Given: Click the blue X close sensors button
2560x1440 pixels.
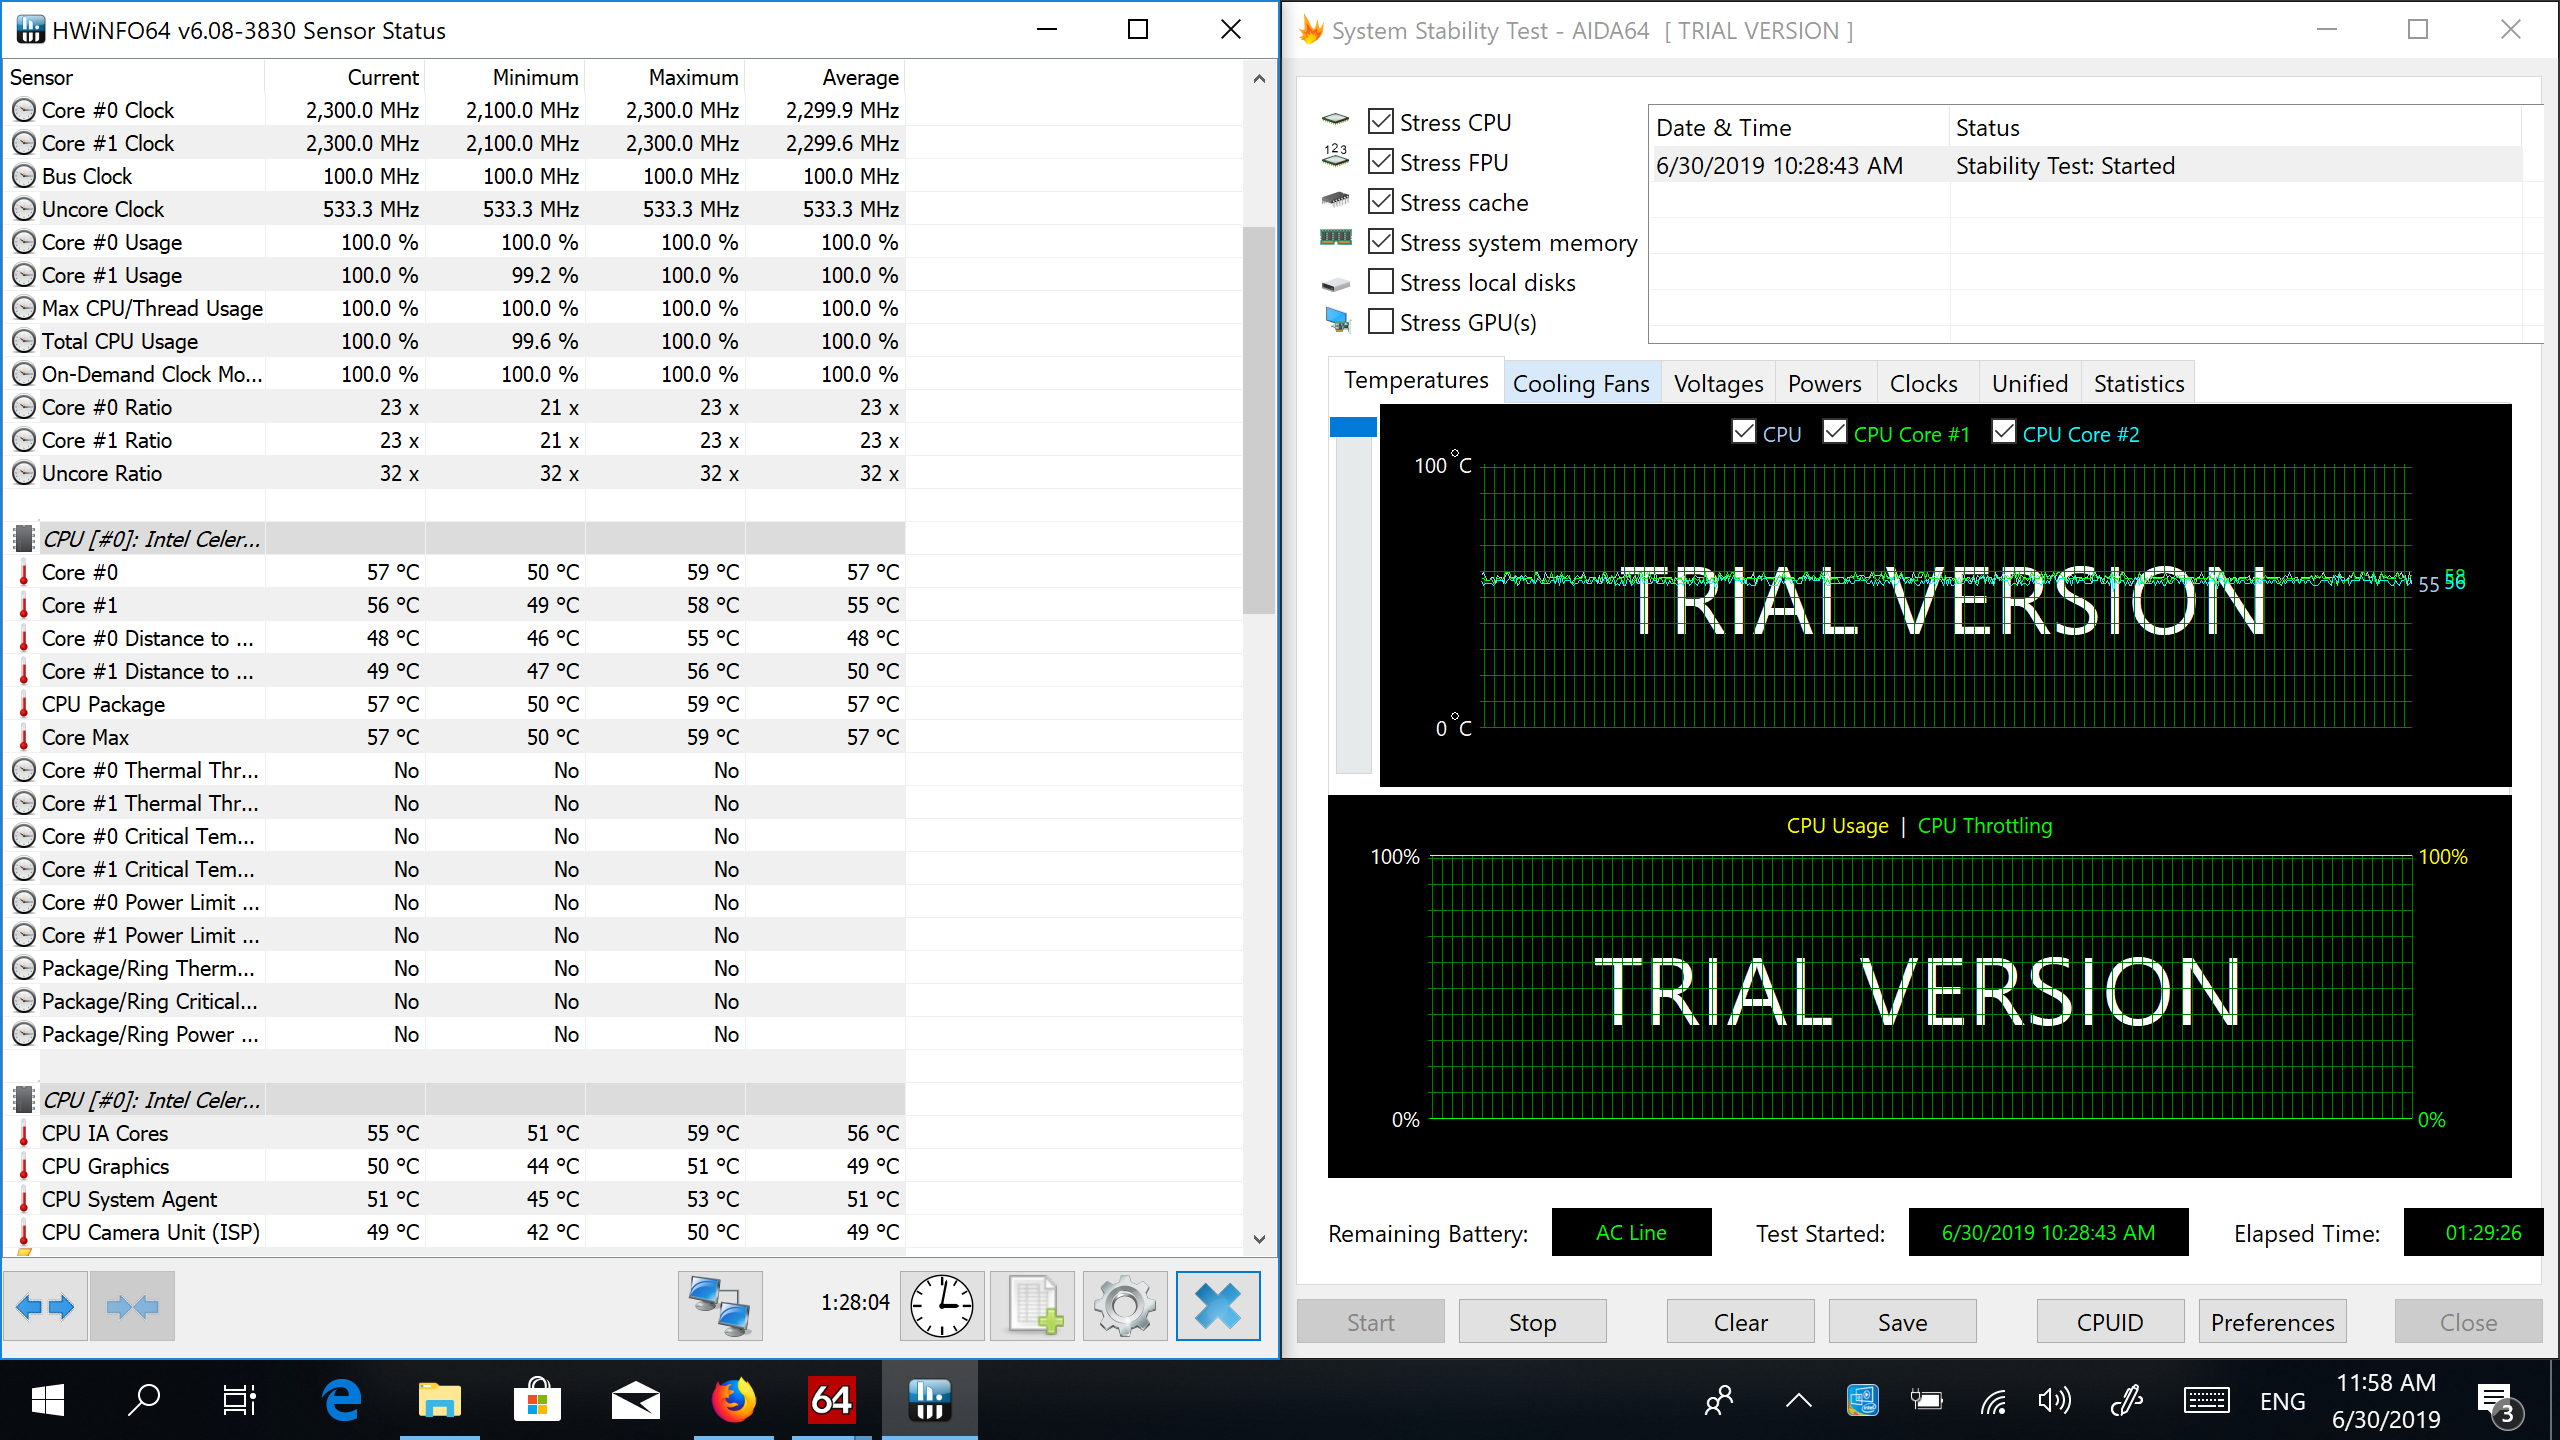Looking at the screenshot, I should 1218,1306.
